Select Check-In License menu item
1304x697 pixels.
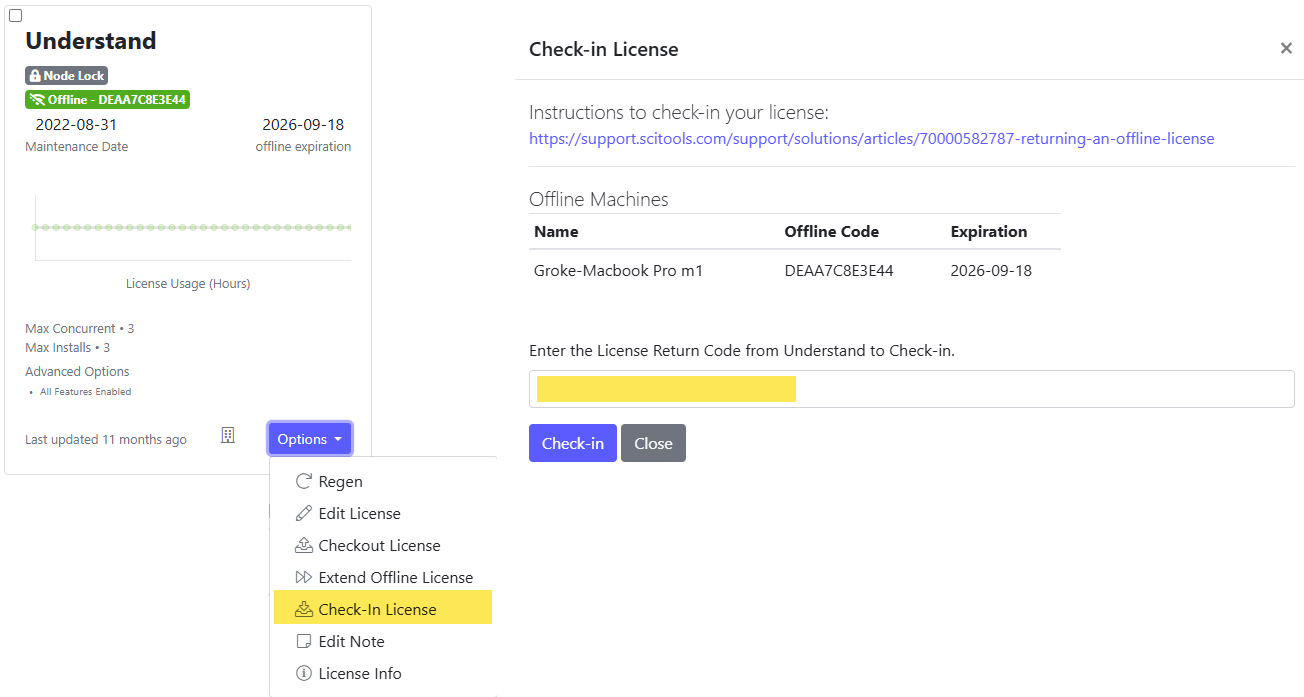pos(383,609)
